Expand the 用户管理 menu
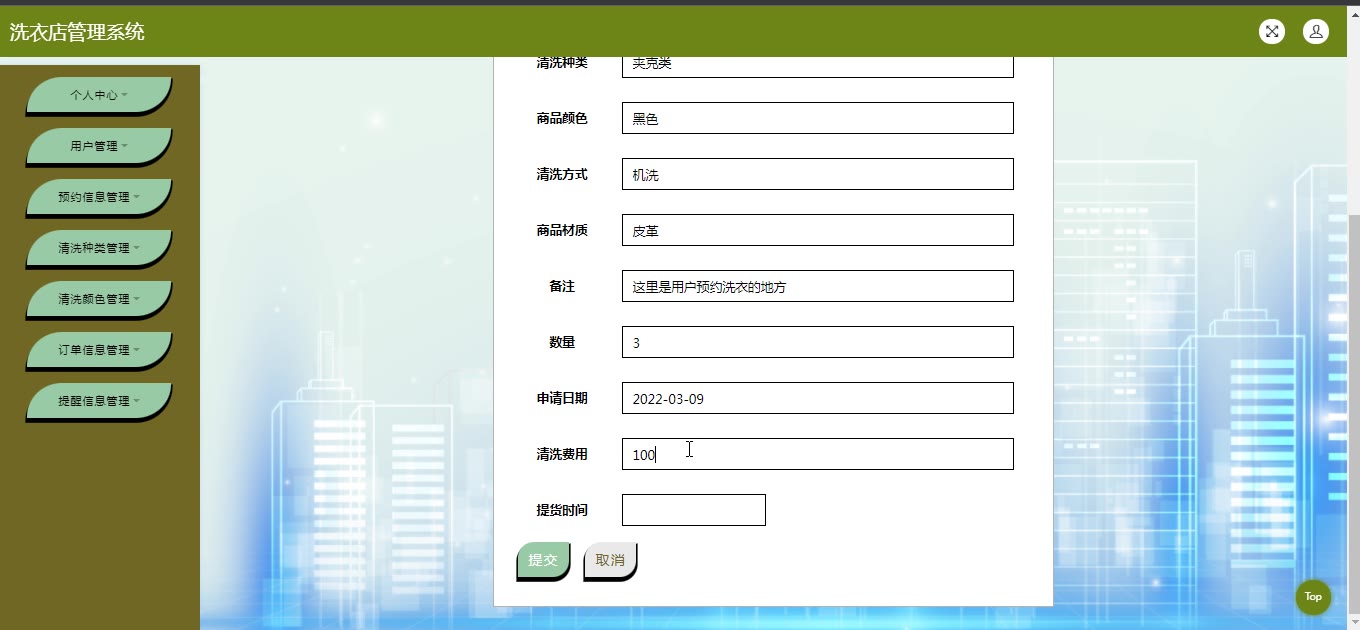Image resolution: width=1360 pixels, height=630 pixels. point(99,146)
